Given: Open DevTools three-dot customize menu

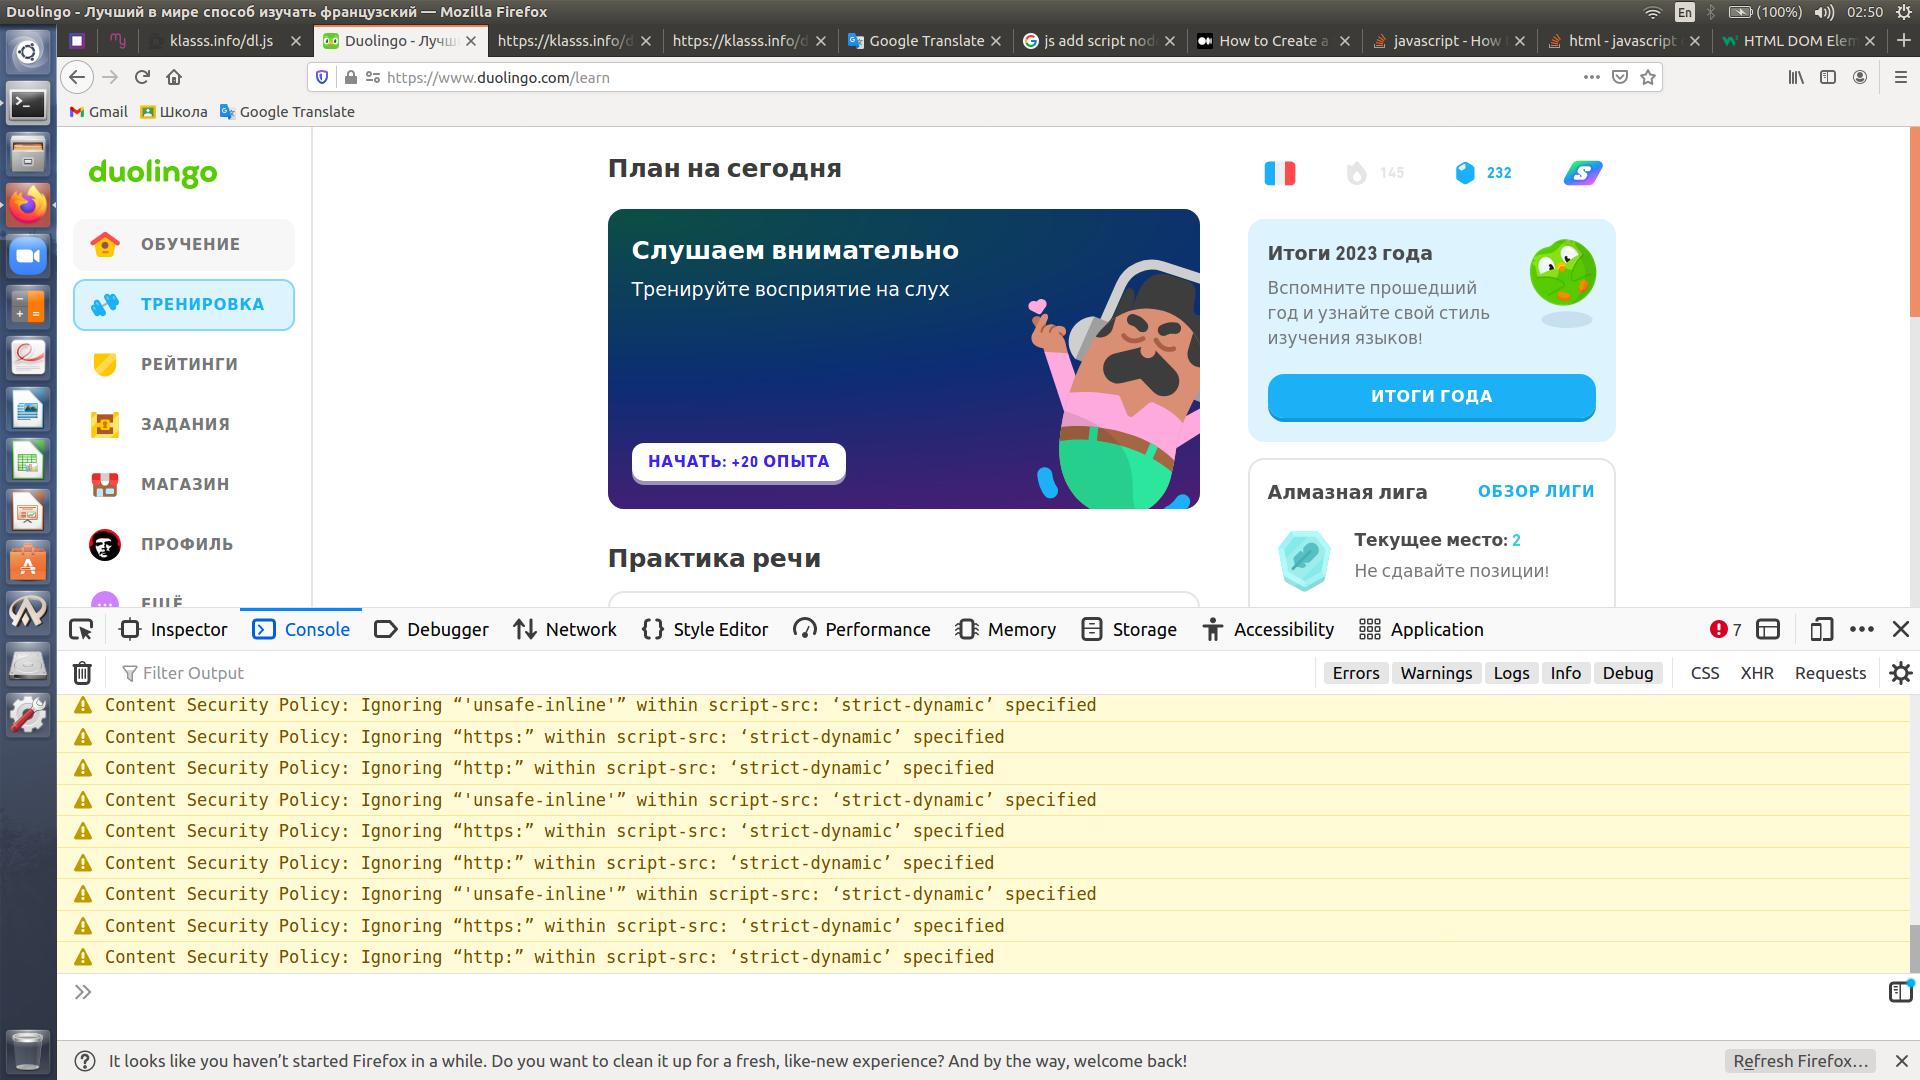Looking at the screenshot, I should pyautogui.click(x=1861, y=629).
